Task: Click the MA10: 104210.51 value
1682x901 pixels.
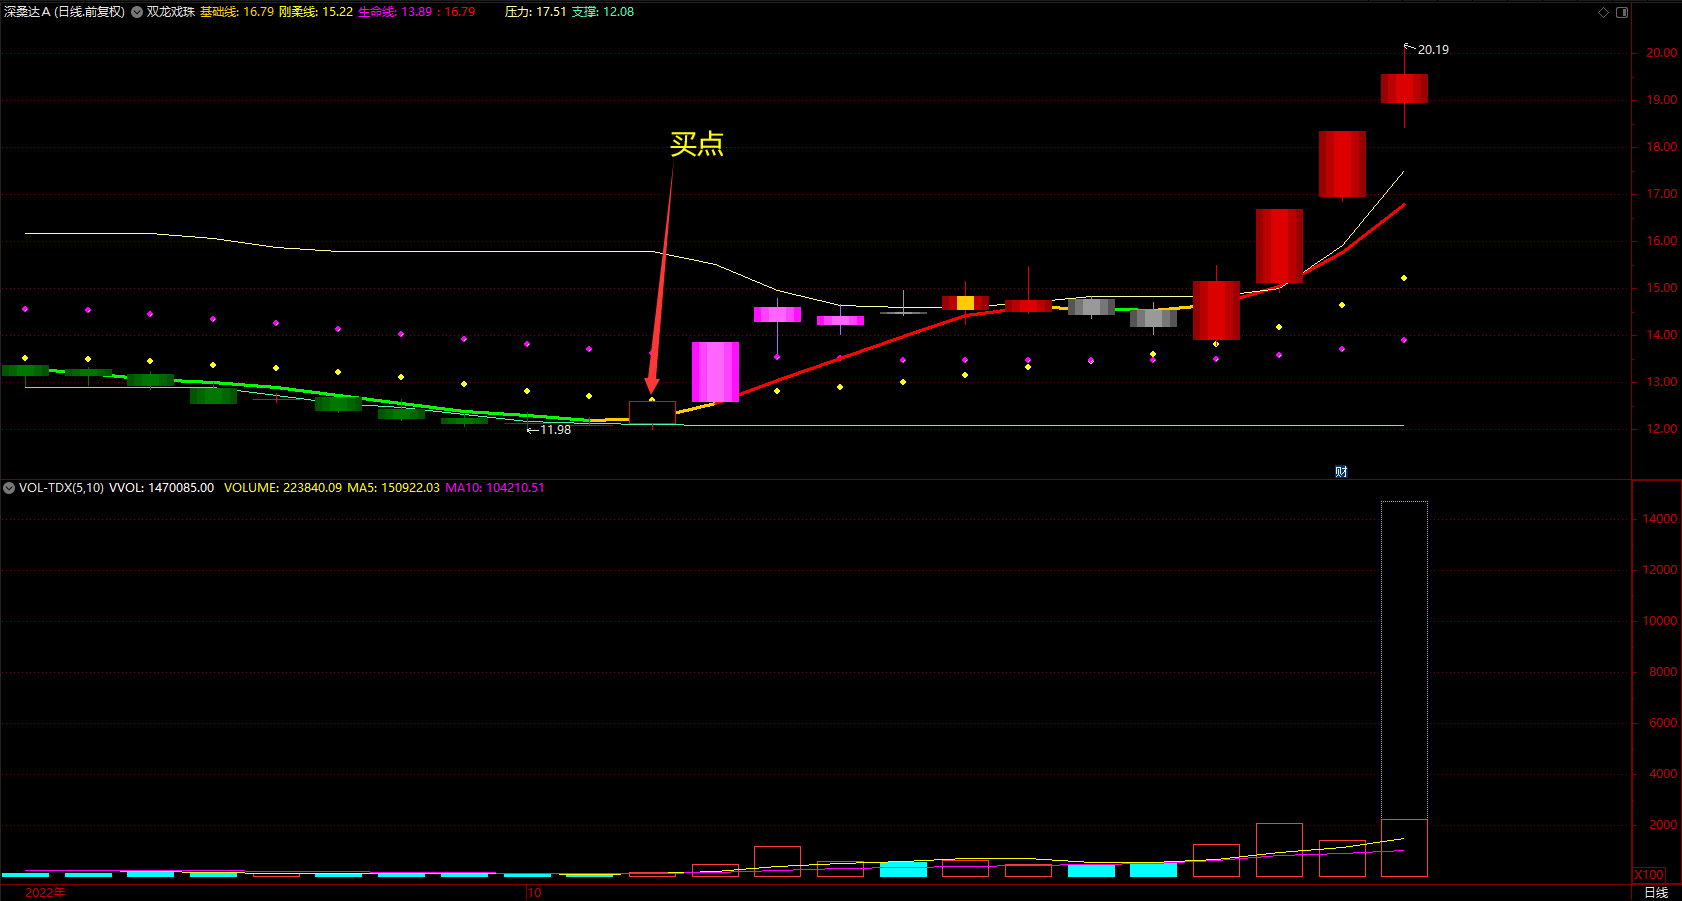Action: tap(495, 488)
